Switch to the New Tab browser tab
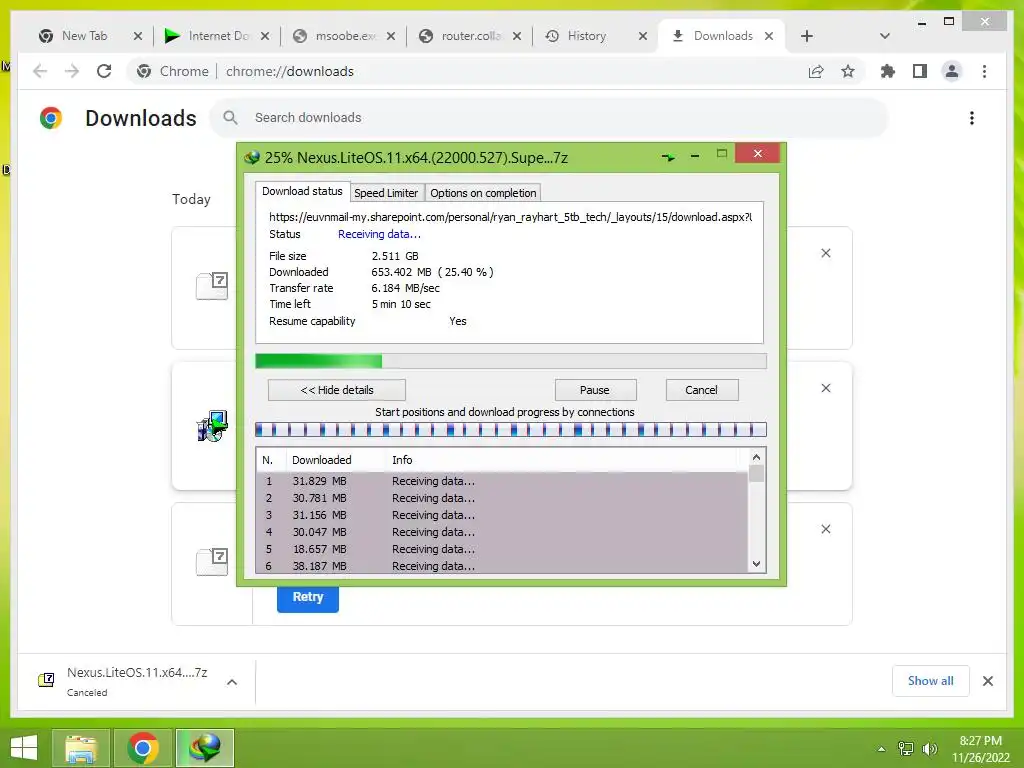This screenshot has width=1024, height=768. [84, 36]
